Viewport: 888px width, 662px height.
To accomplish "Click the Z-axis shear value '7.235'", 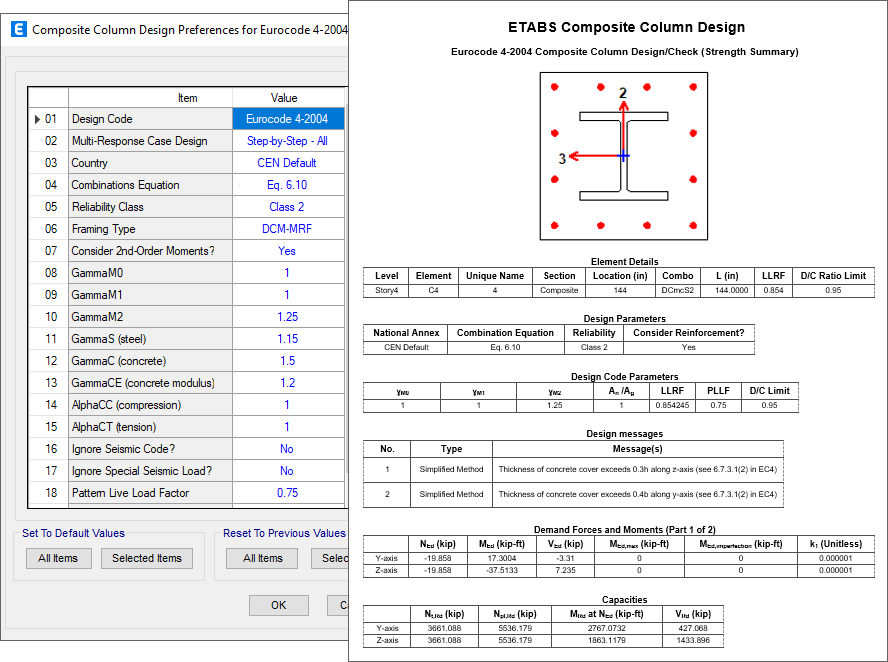I will point(566,570).
